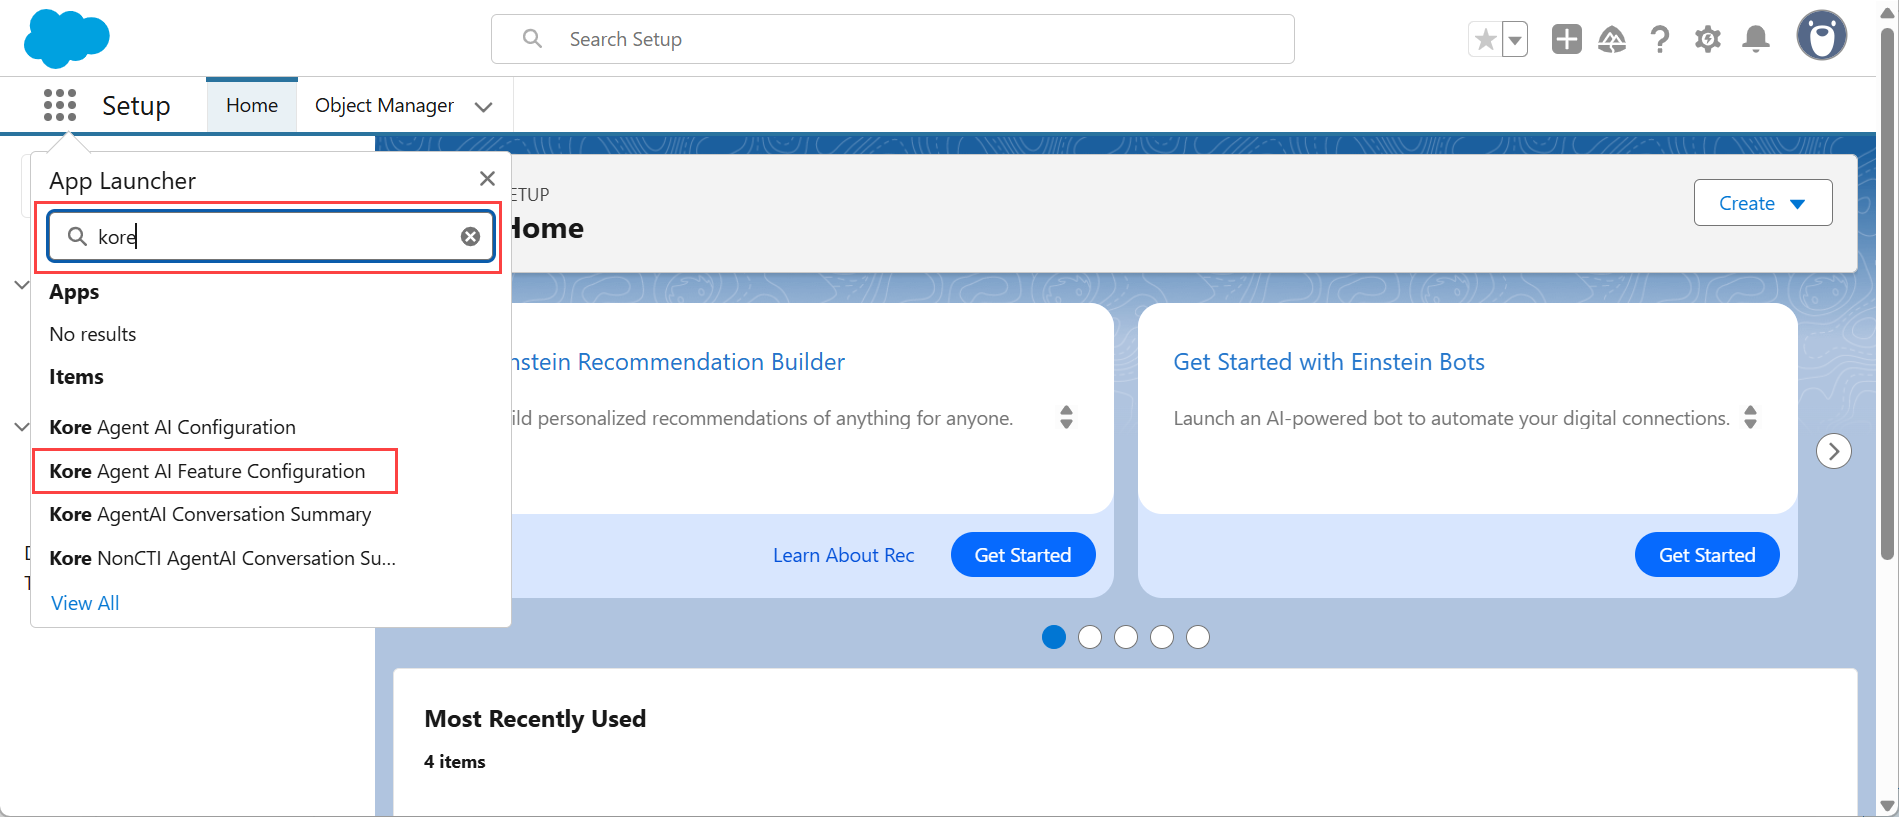This screenshot has height=817, width=1899.
Task: Open the Object Manager tab
Action: coord(384,105)
